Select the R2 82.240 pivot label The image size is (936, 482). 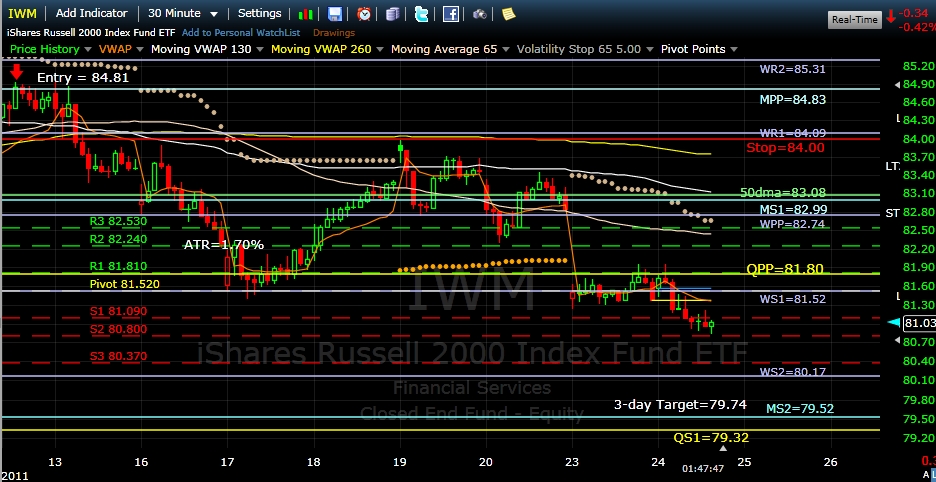118,239
